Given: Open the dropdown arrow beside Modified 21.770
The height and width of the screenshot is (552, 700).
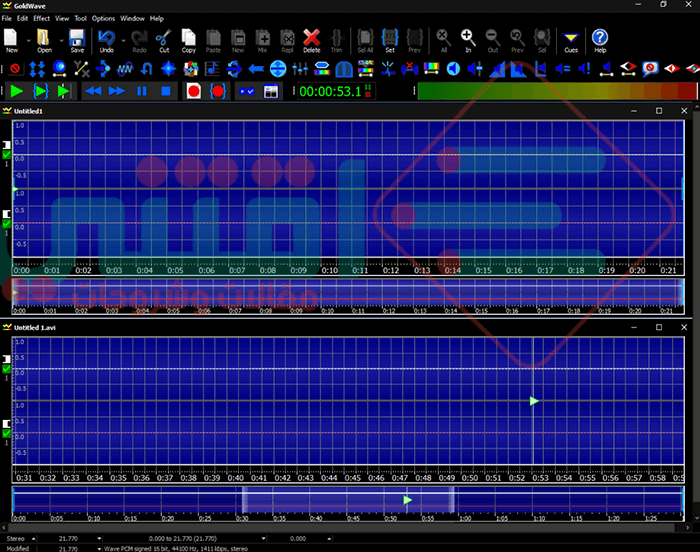Looking at the screenshot, I should pos(99,548).
